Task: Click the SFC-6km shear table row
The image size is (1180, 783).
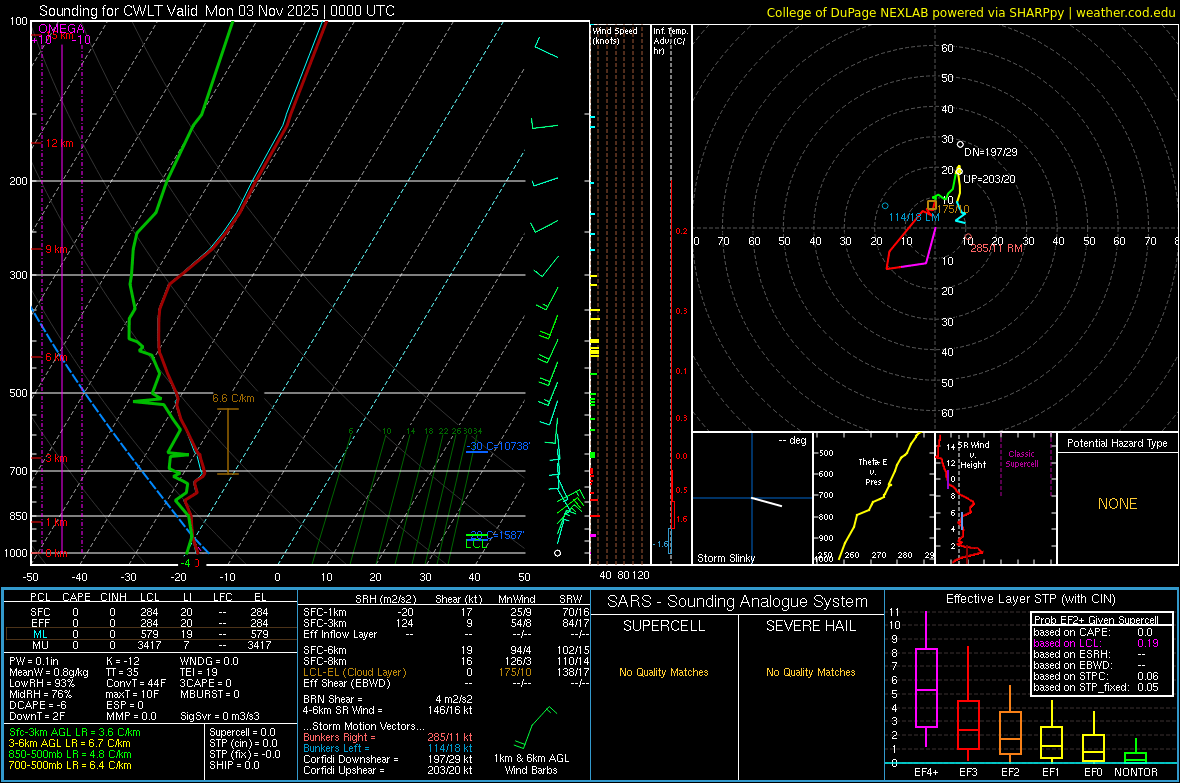Action: click(x=446, y=650)
